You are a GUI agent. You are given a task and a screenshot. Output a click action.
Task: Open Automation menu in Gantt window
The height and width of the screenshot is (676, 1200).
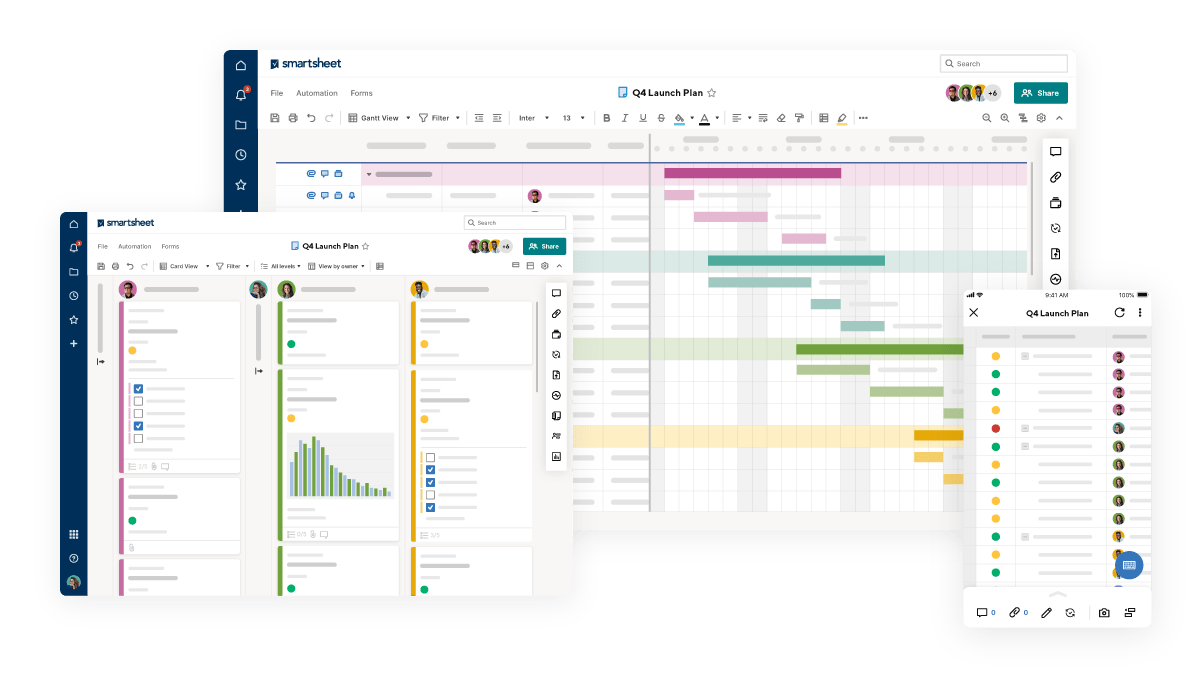click(317, 93)
